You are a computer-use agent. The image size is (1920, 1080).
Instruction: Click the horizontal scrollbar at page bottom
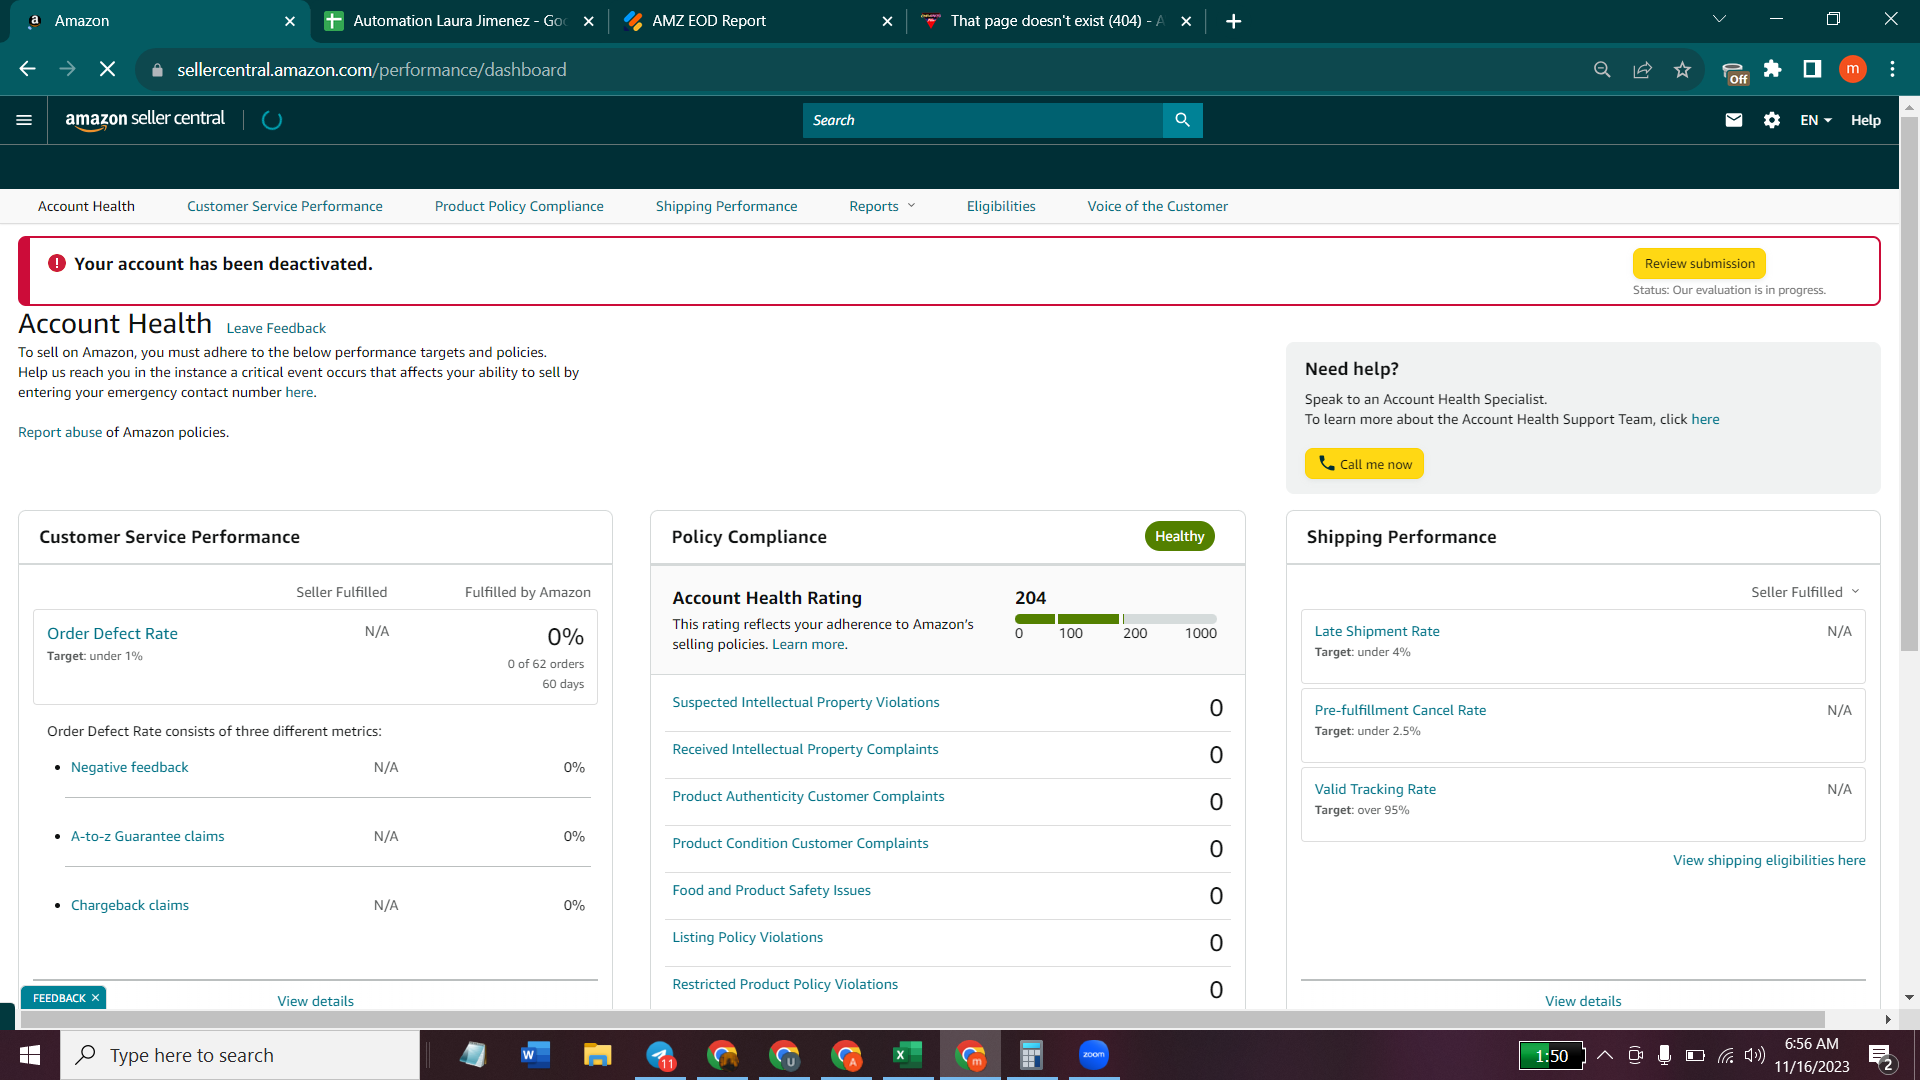click(922, 1019)
